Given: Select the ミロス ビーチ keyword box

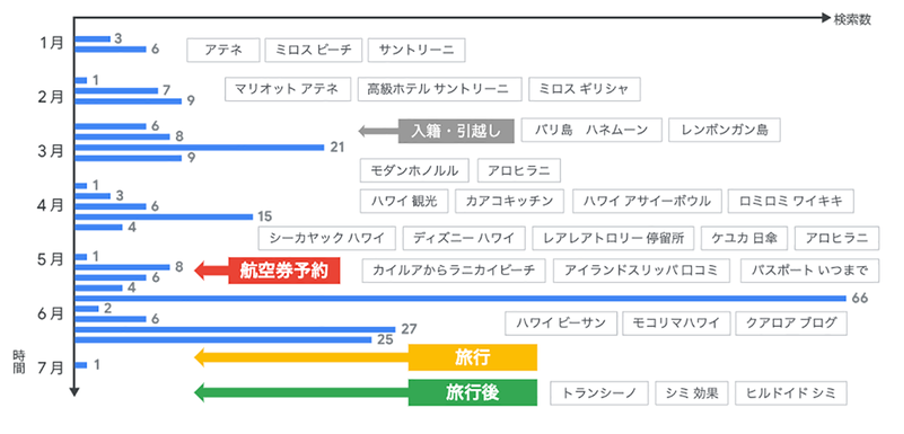Looking at the screenshot, I should [x=314, y=50].
